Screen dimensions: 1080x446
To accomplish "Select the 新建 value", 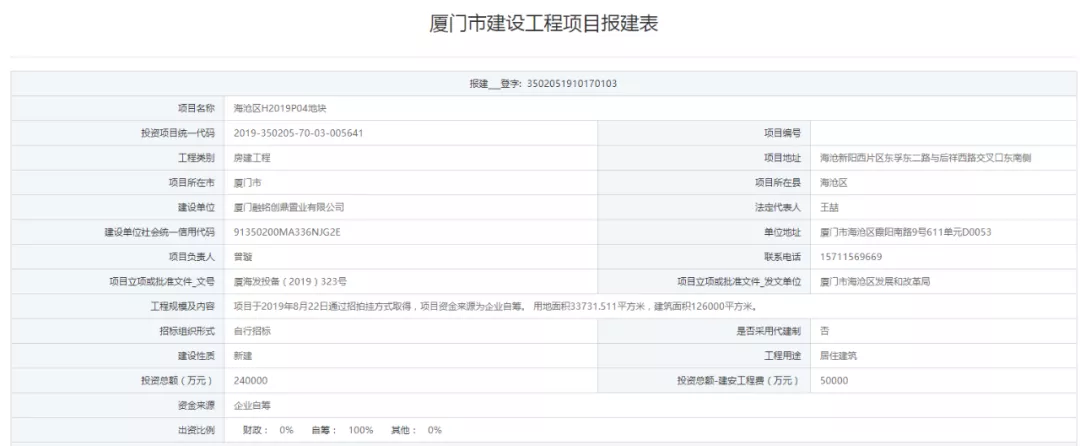I will coord(243,356).
